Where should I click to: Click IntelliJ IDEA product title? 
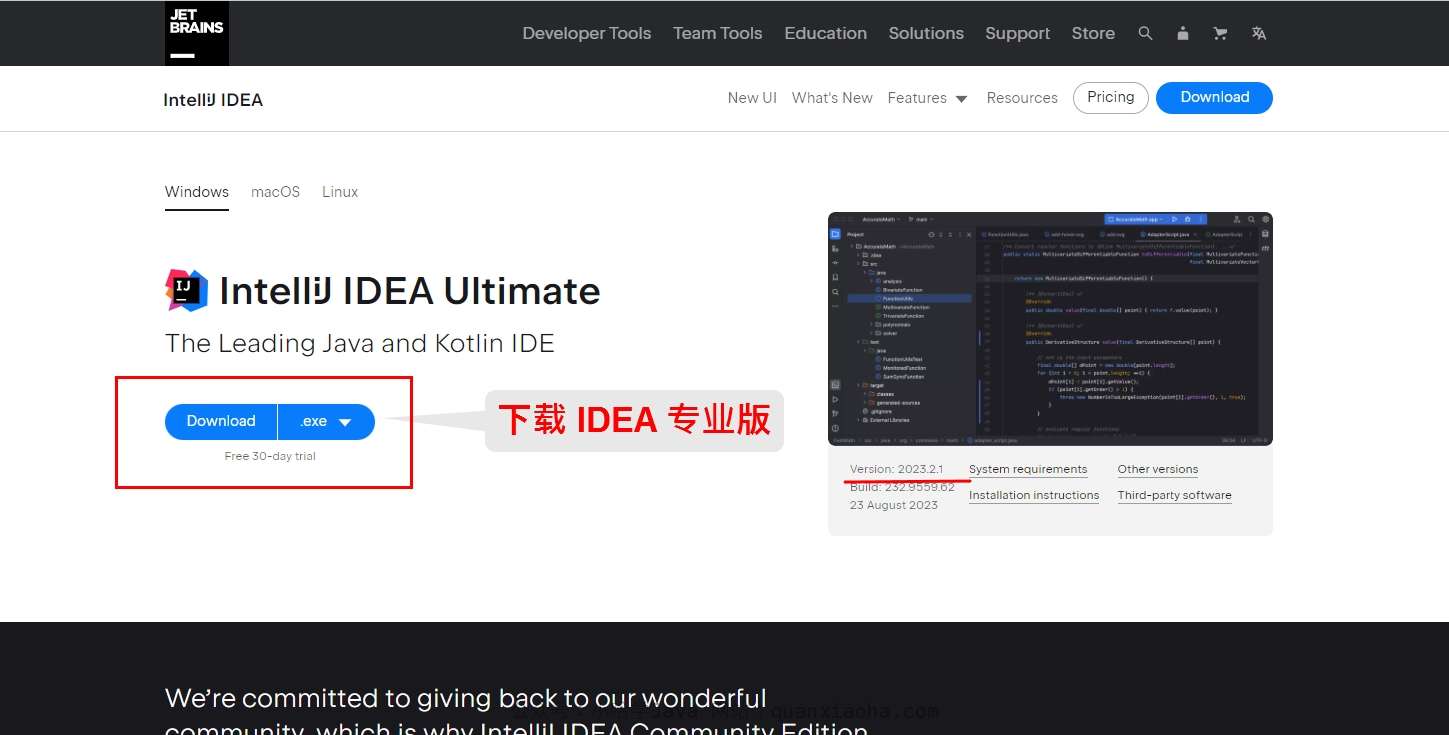coord(213,100)
